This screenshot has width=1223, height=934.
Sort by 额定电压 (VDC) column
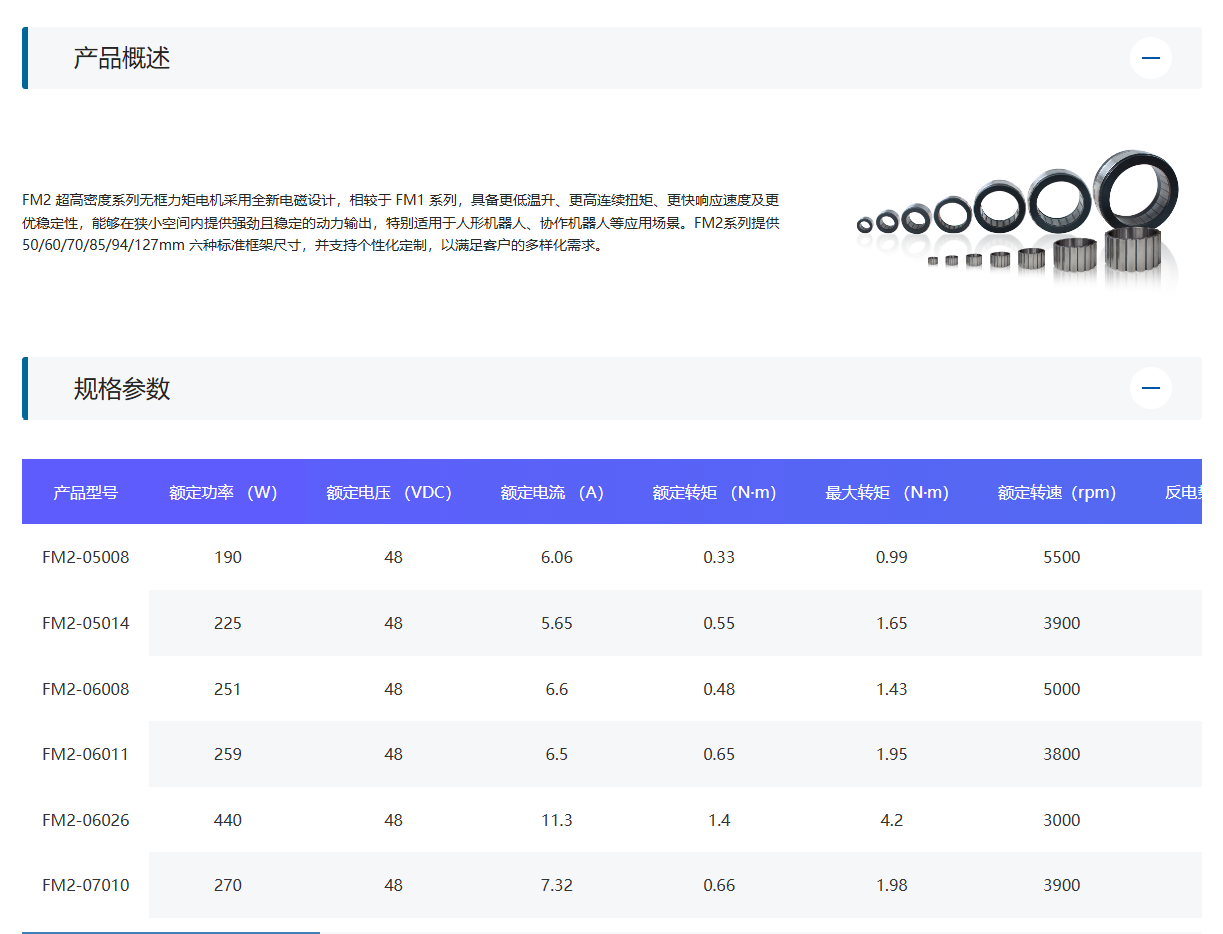coord(388,492)
